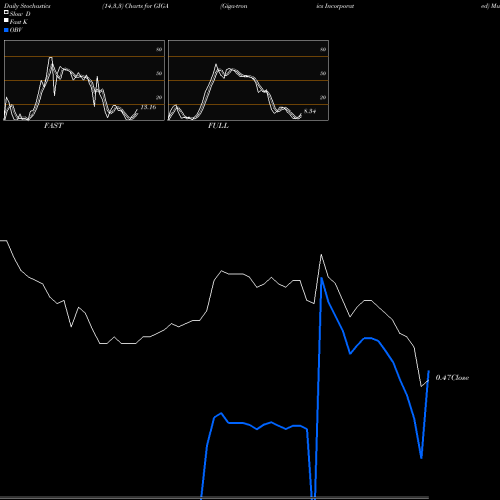Image resolution: width=500 pixels, height=500 pixels.
Task: Click the 80 level label in FULL chart
Action: (323, 49)
